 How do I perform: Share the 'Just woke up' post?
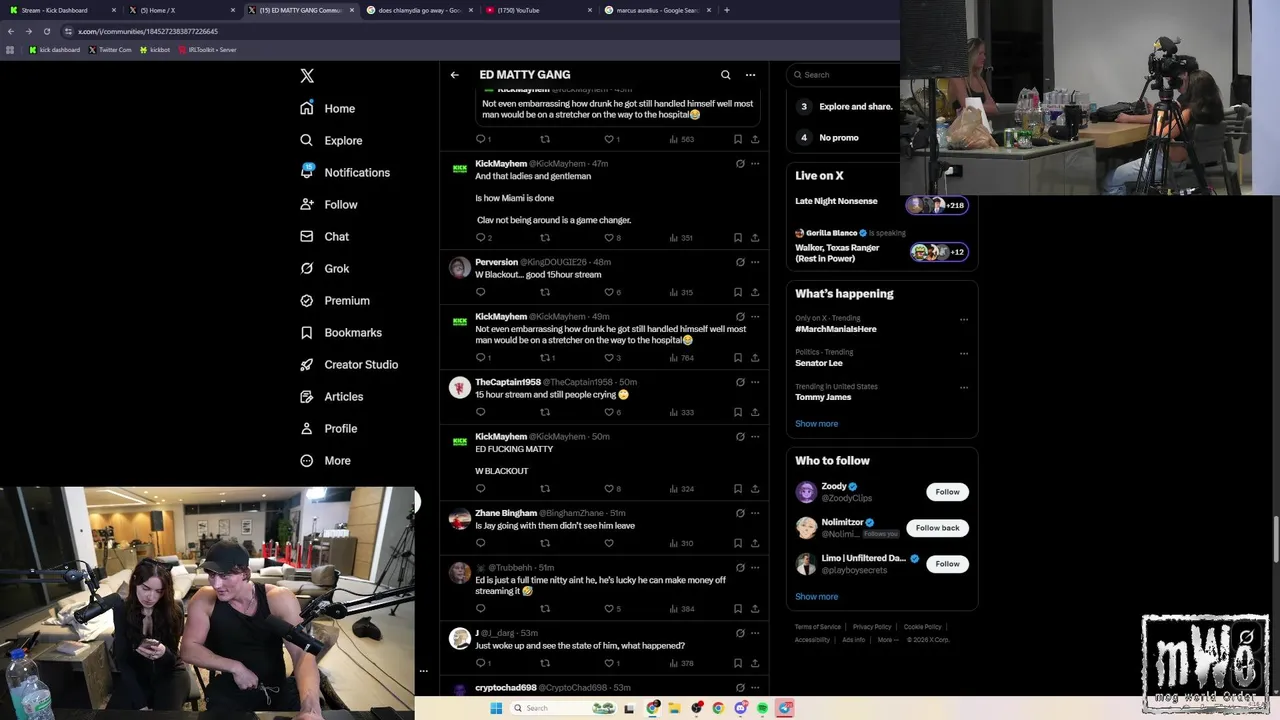[755, 663]
